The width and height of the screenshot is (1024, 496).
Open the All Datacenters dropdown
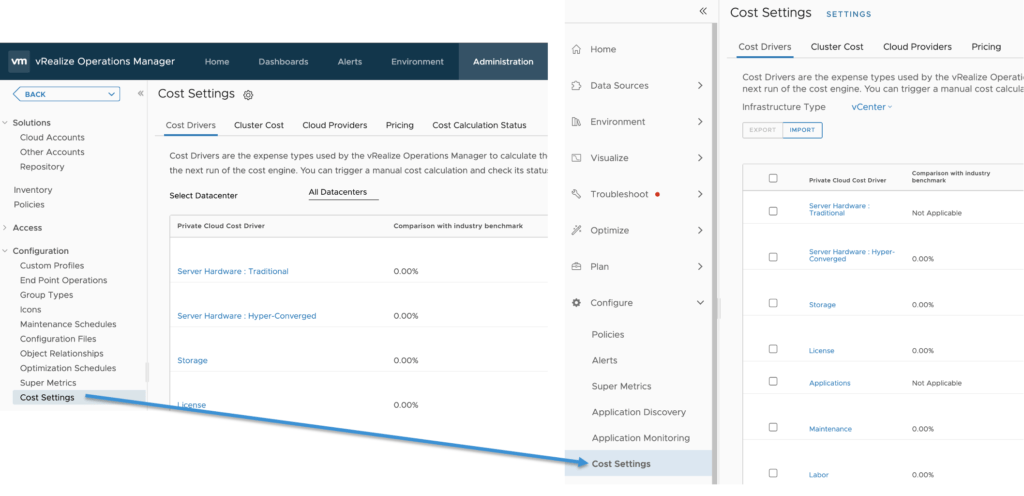343,192
